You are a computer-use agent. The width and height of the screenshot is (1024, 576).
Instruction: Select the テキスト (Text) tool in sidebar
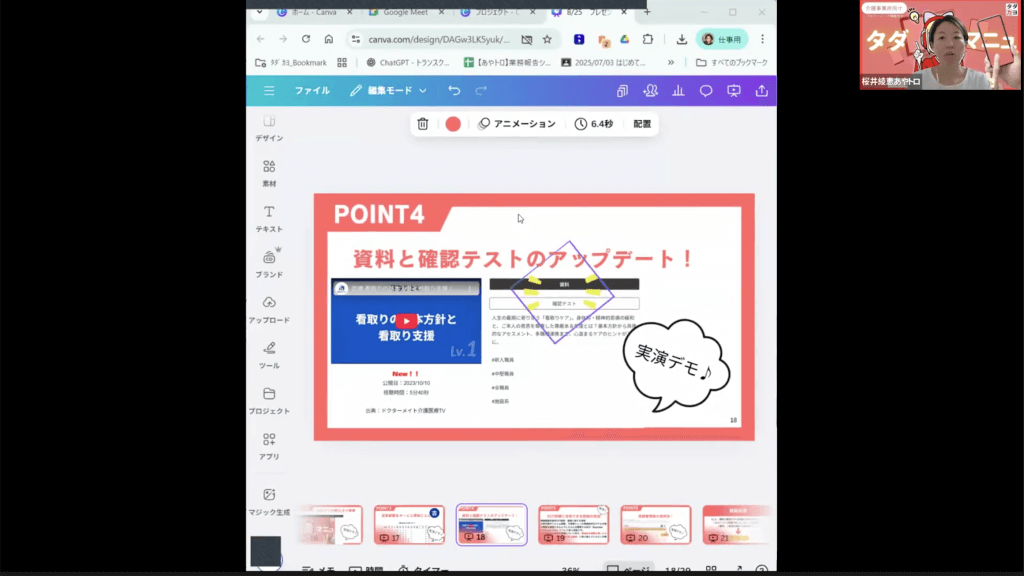tap(269, 218)
